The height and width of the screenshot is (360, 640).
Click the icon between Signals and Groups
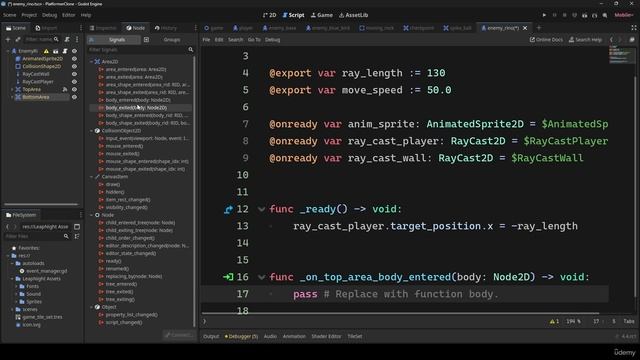[146, 40]
